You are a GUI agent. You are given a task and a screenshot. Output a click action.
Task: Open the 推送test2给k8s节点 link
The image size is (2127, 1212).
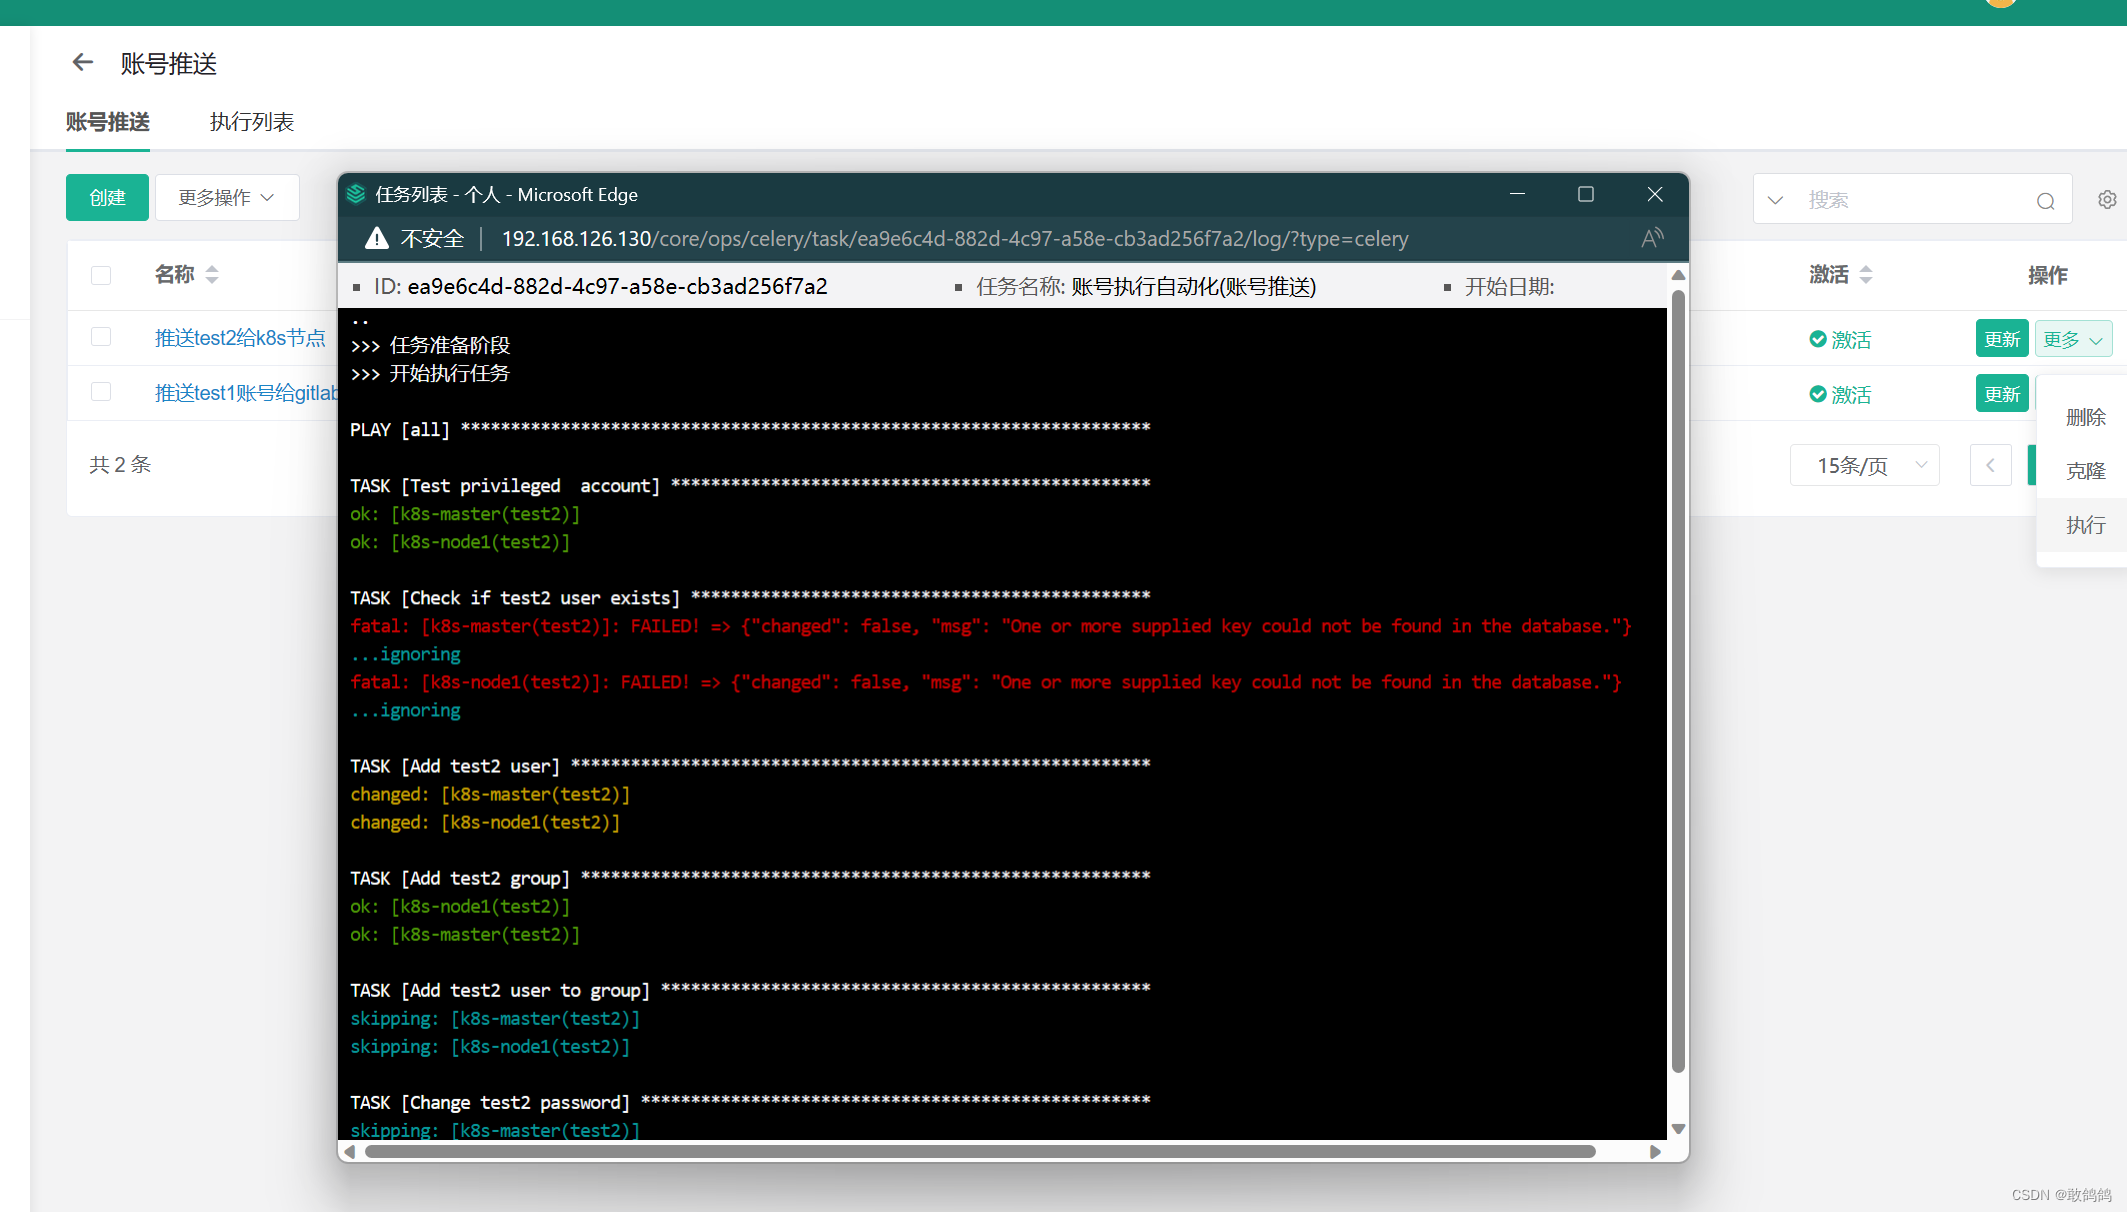(240, 338)
